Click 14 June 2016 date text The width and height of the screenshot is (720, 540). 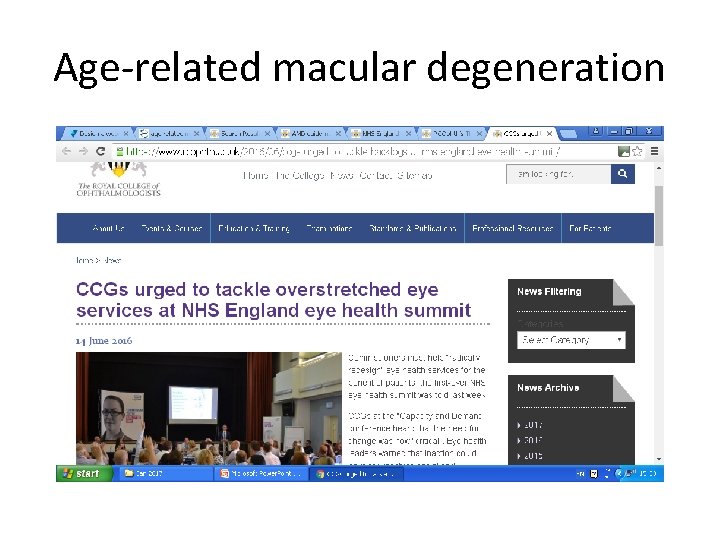tap(104, 341)
